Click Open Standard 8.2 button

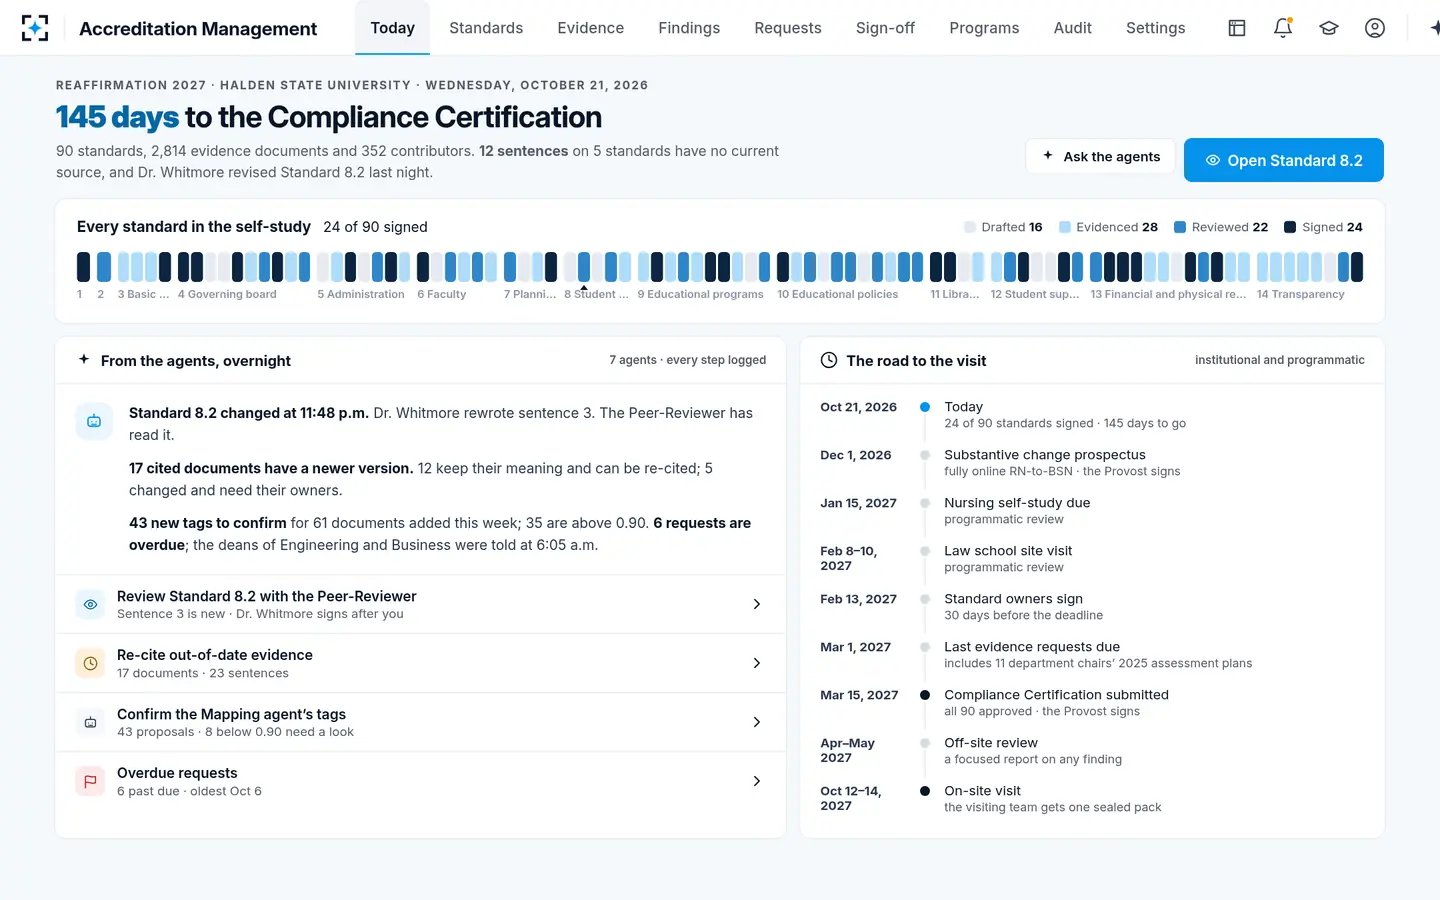(1284, 160)
